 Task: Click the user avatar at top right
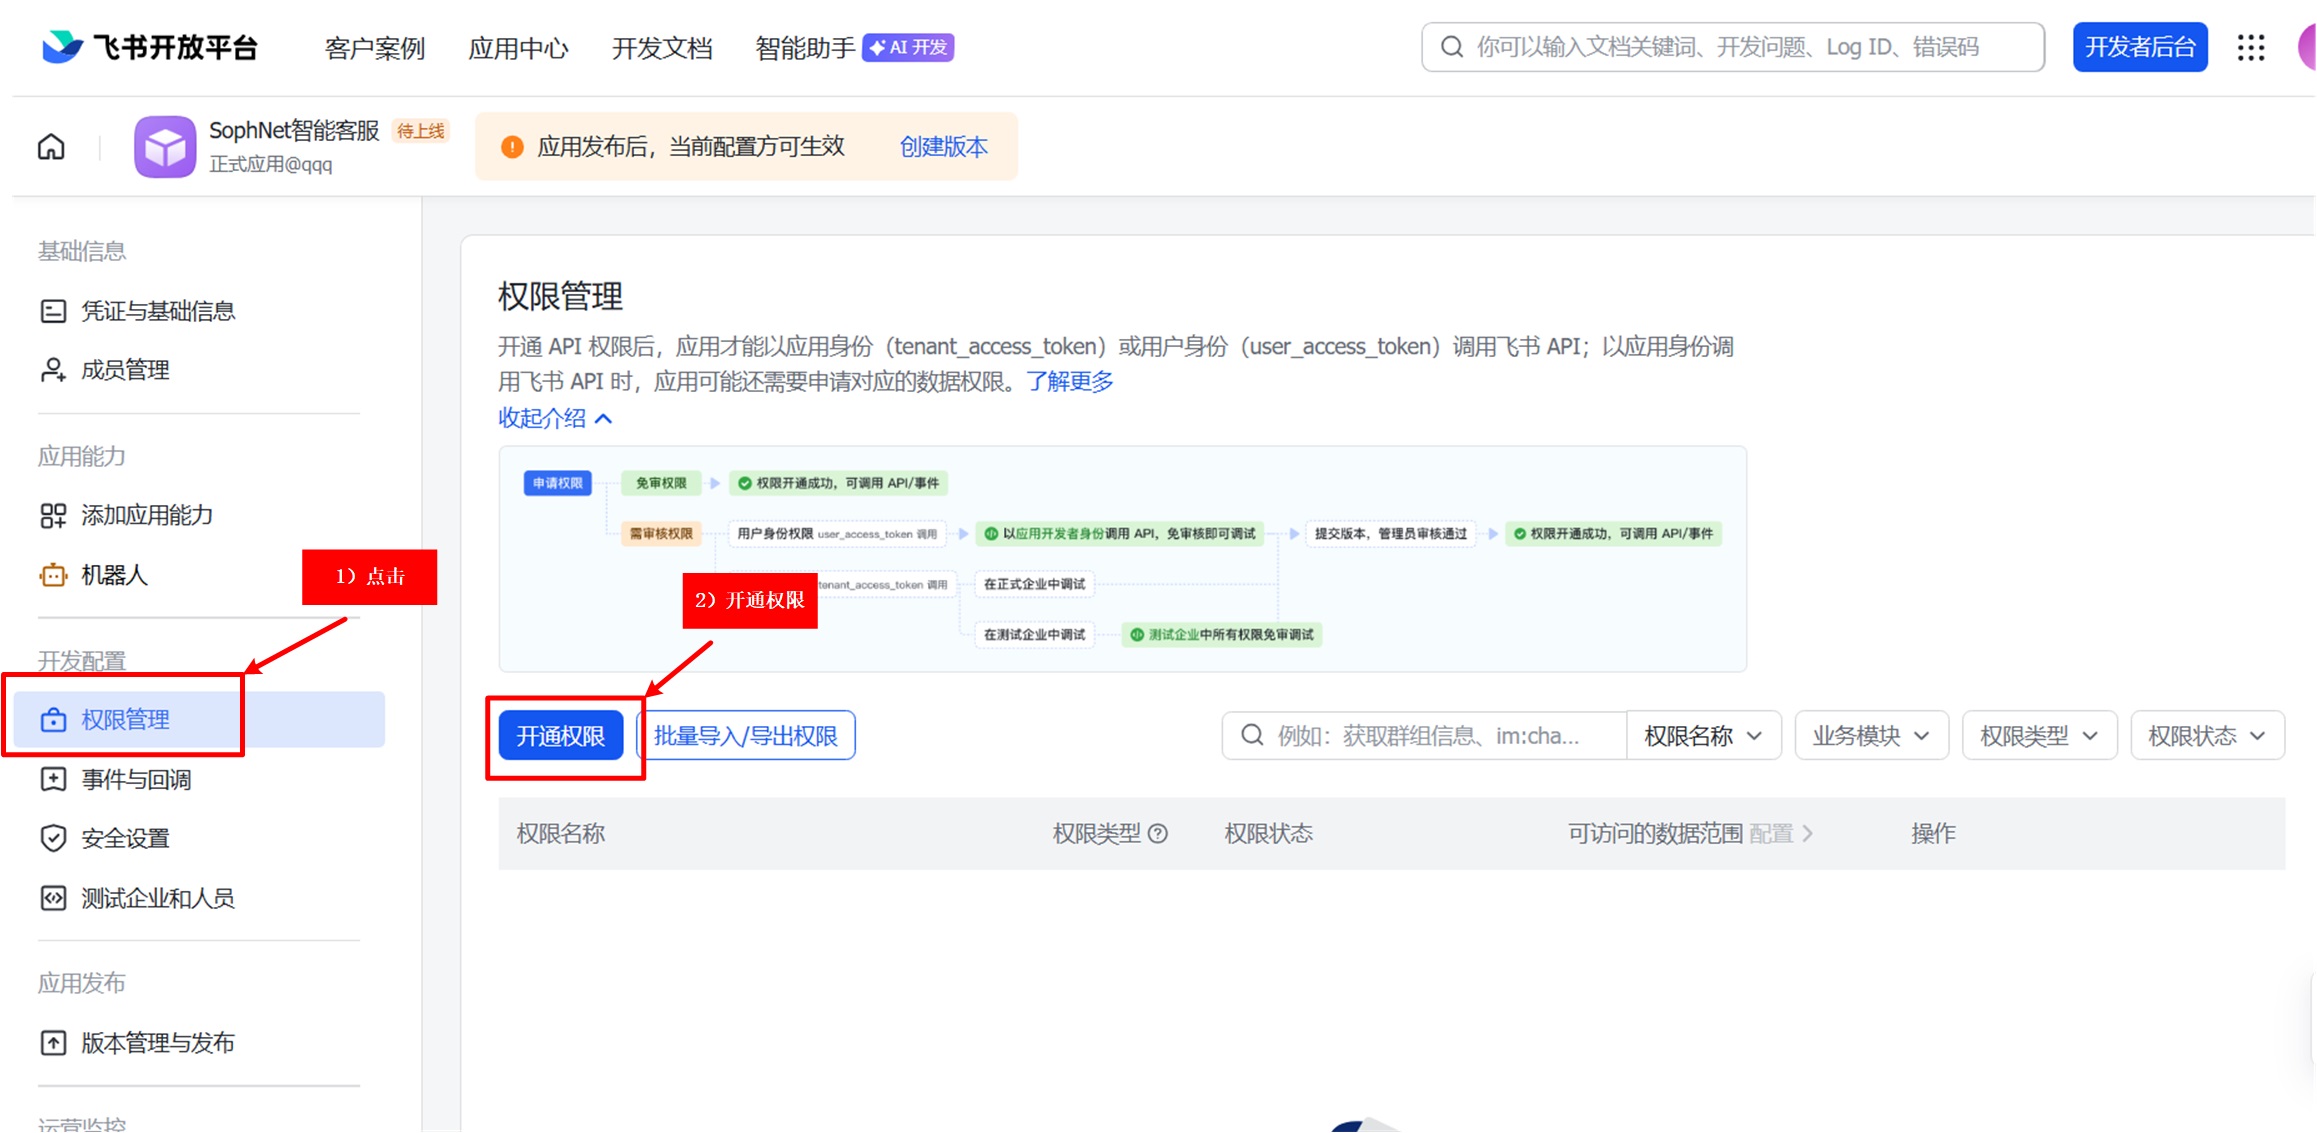click(2306, 47)
